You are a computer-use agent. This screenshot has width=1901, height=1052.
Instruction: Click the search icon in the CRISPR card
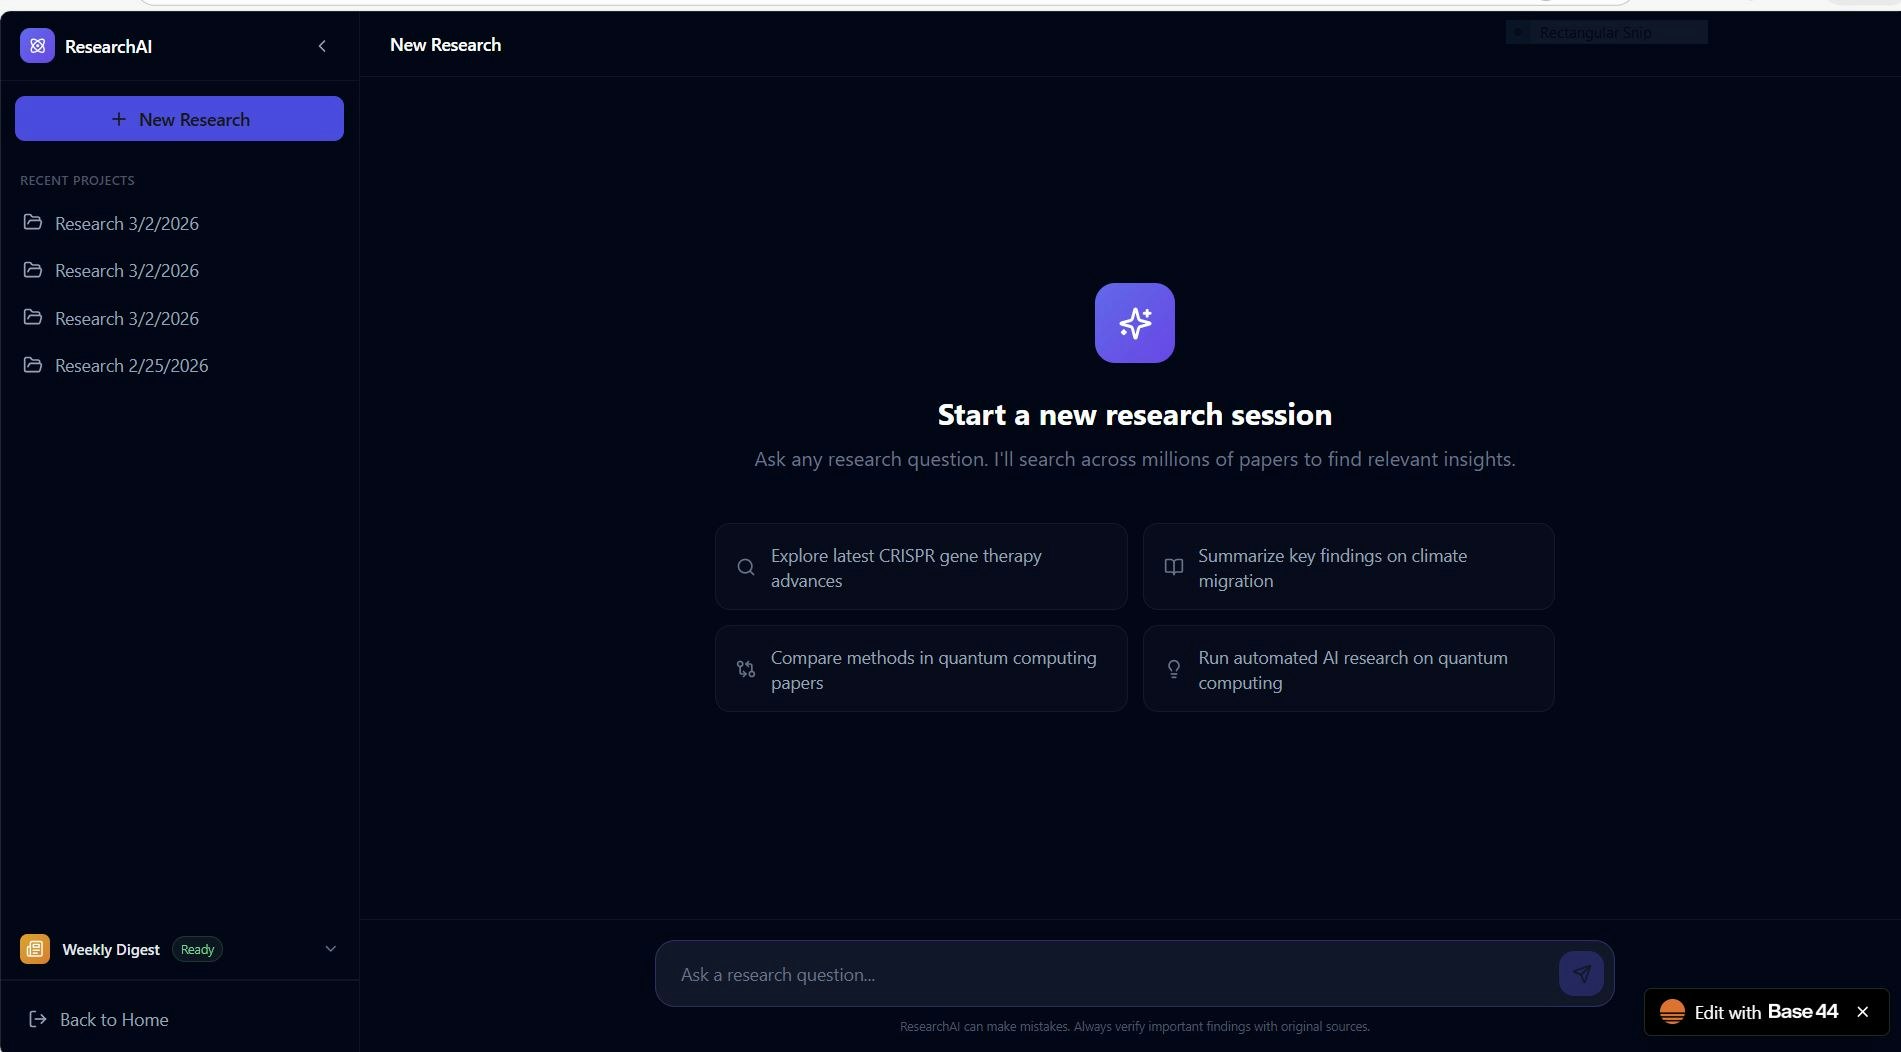click(746, 567)
